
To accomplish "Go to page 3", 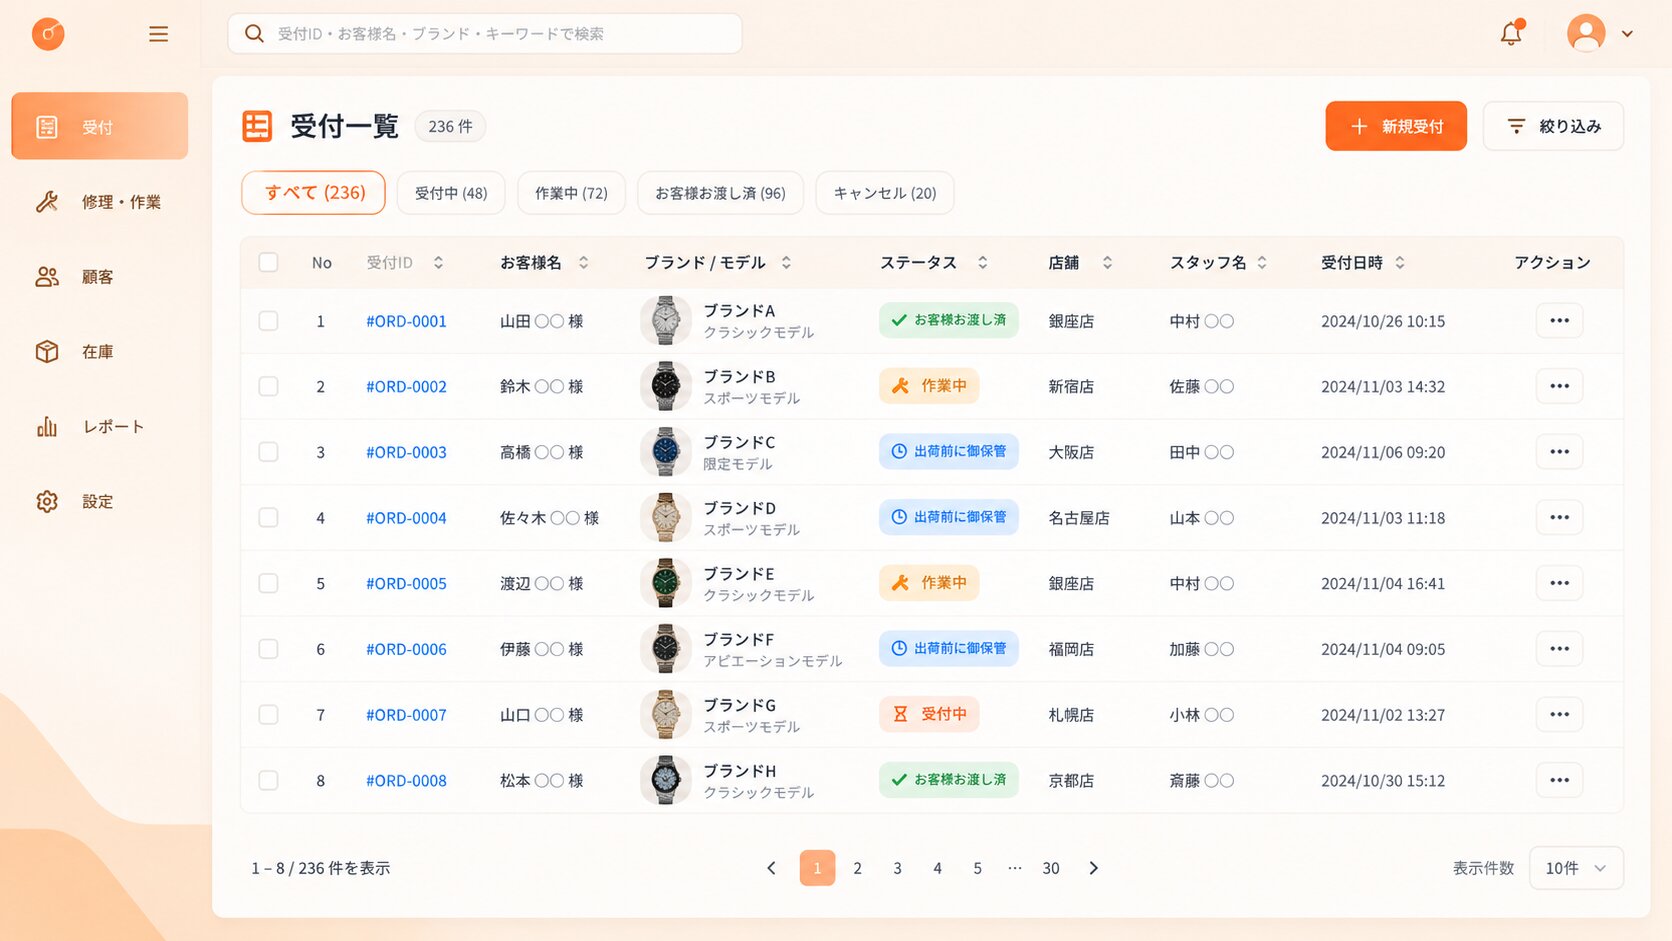I will [x=897, y=868].
